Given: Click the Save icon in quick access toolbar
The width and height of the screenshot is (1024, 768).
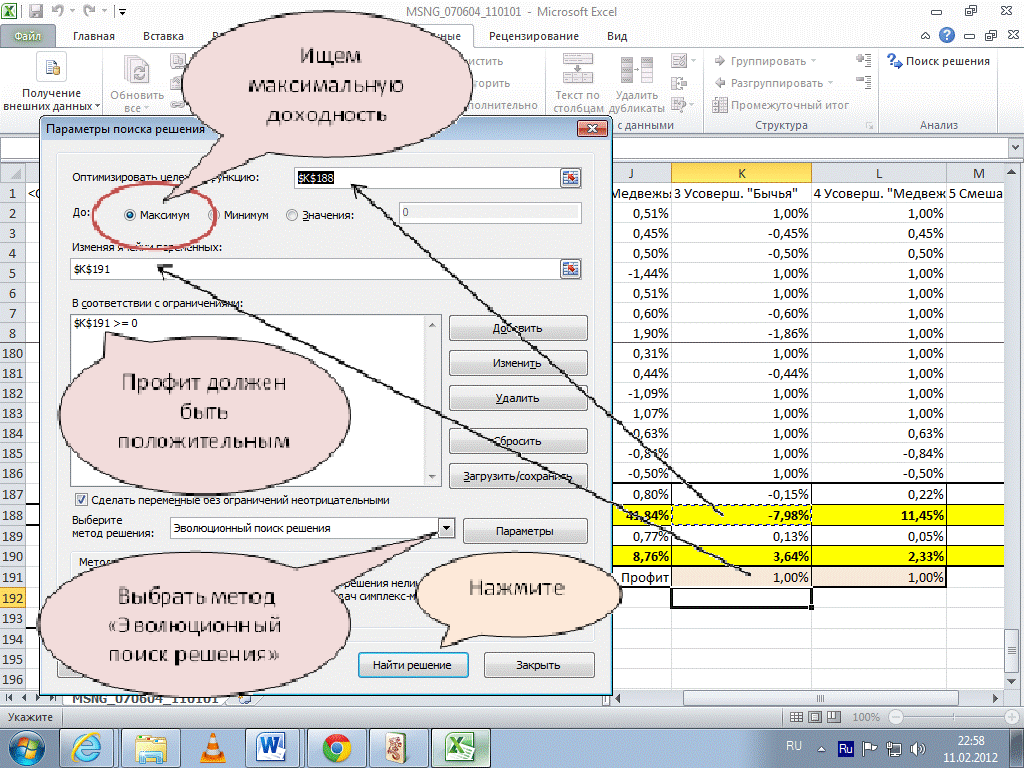Looking at the screenshot, I should click(x=35, y=11).
